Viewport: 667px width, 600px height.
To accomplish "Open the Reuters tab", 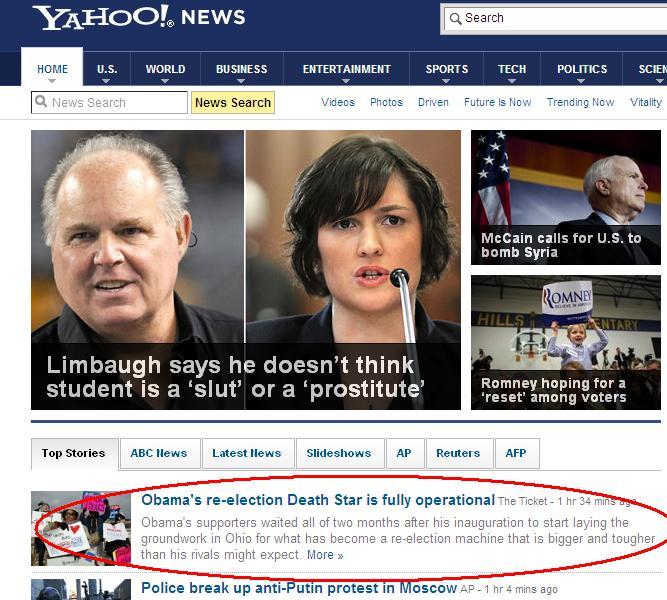I will click(458, 453).
